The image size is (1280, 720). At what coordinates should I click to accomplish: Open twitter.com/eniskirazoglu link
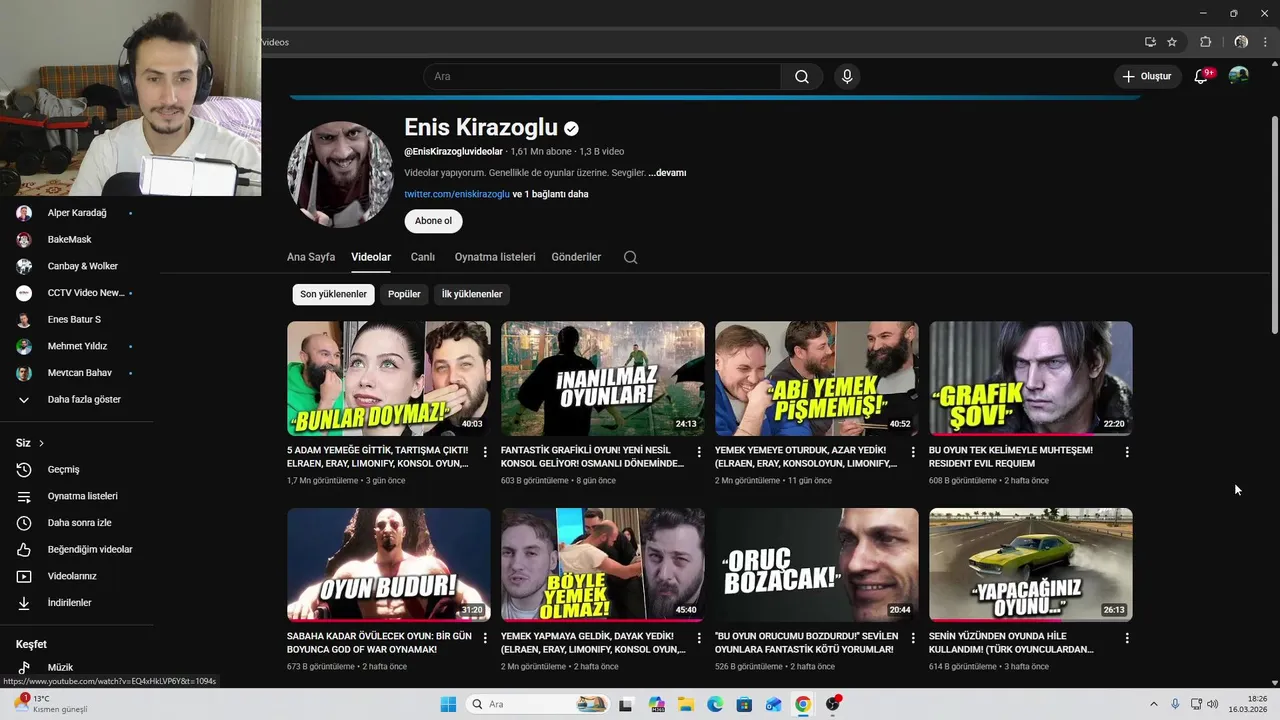[x=457, y=194]
